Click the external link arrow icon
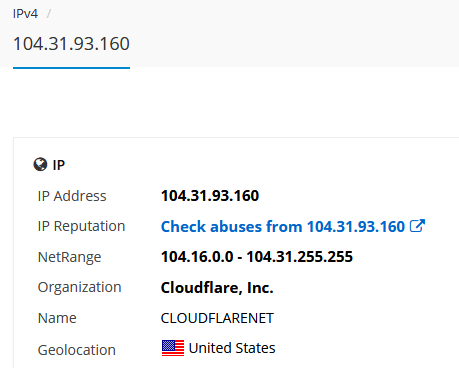Viewport: 459px width, 368px height. click(x=417, y=226)
